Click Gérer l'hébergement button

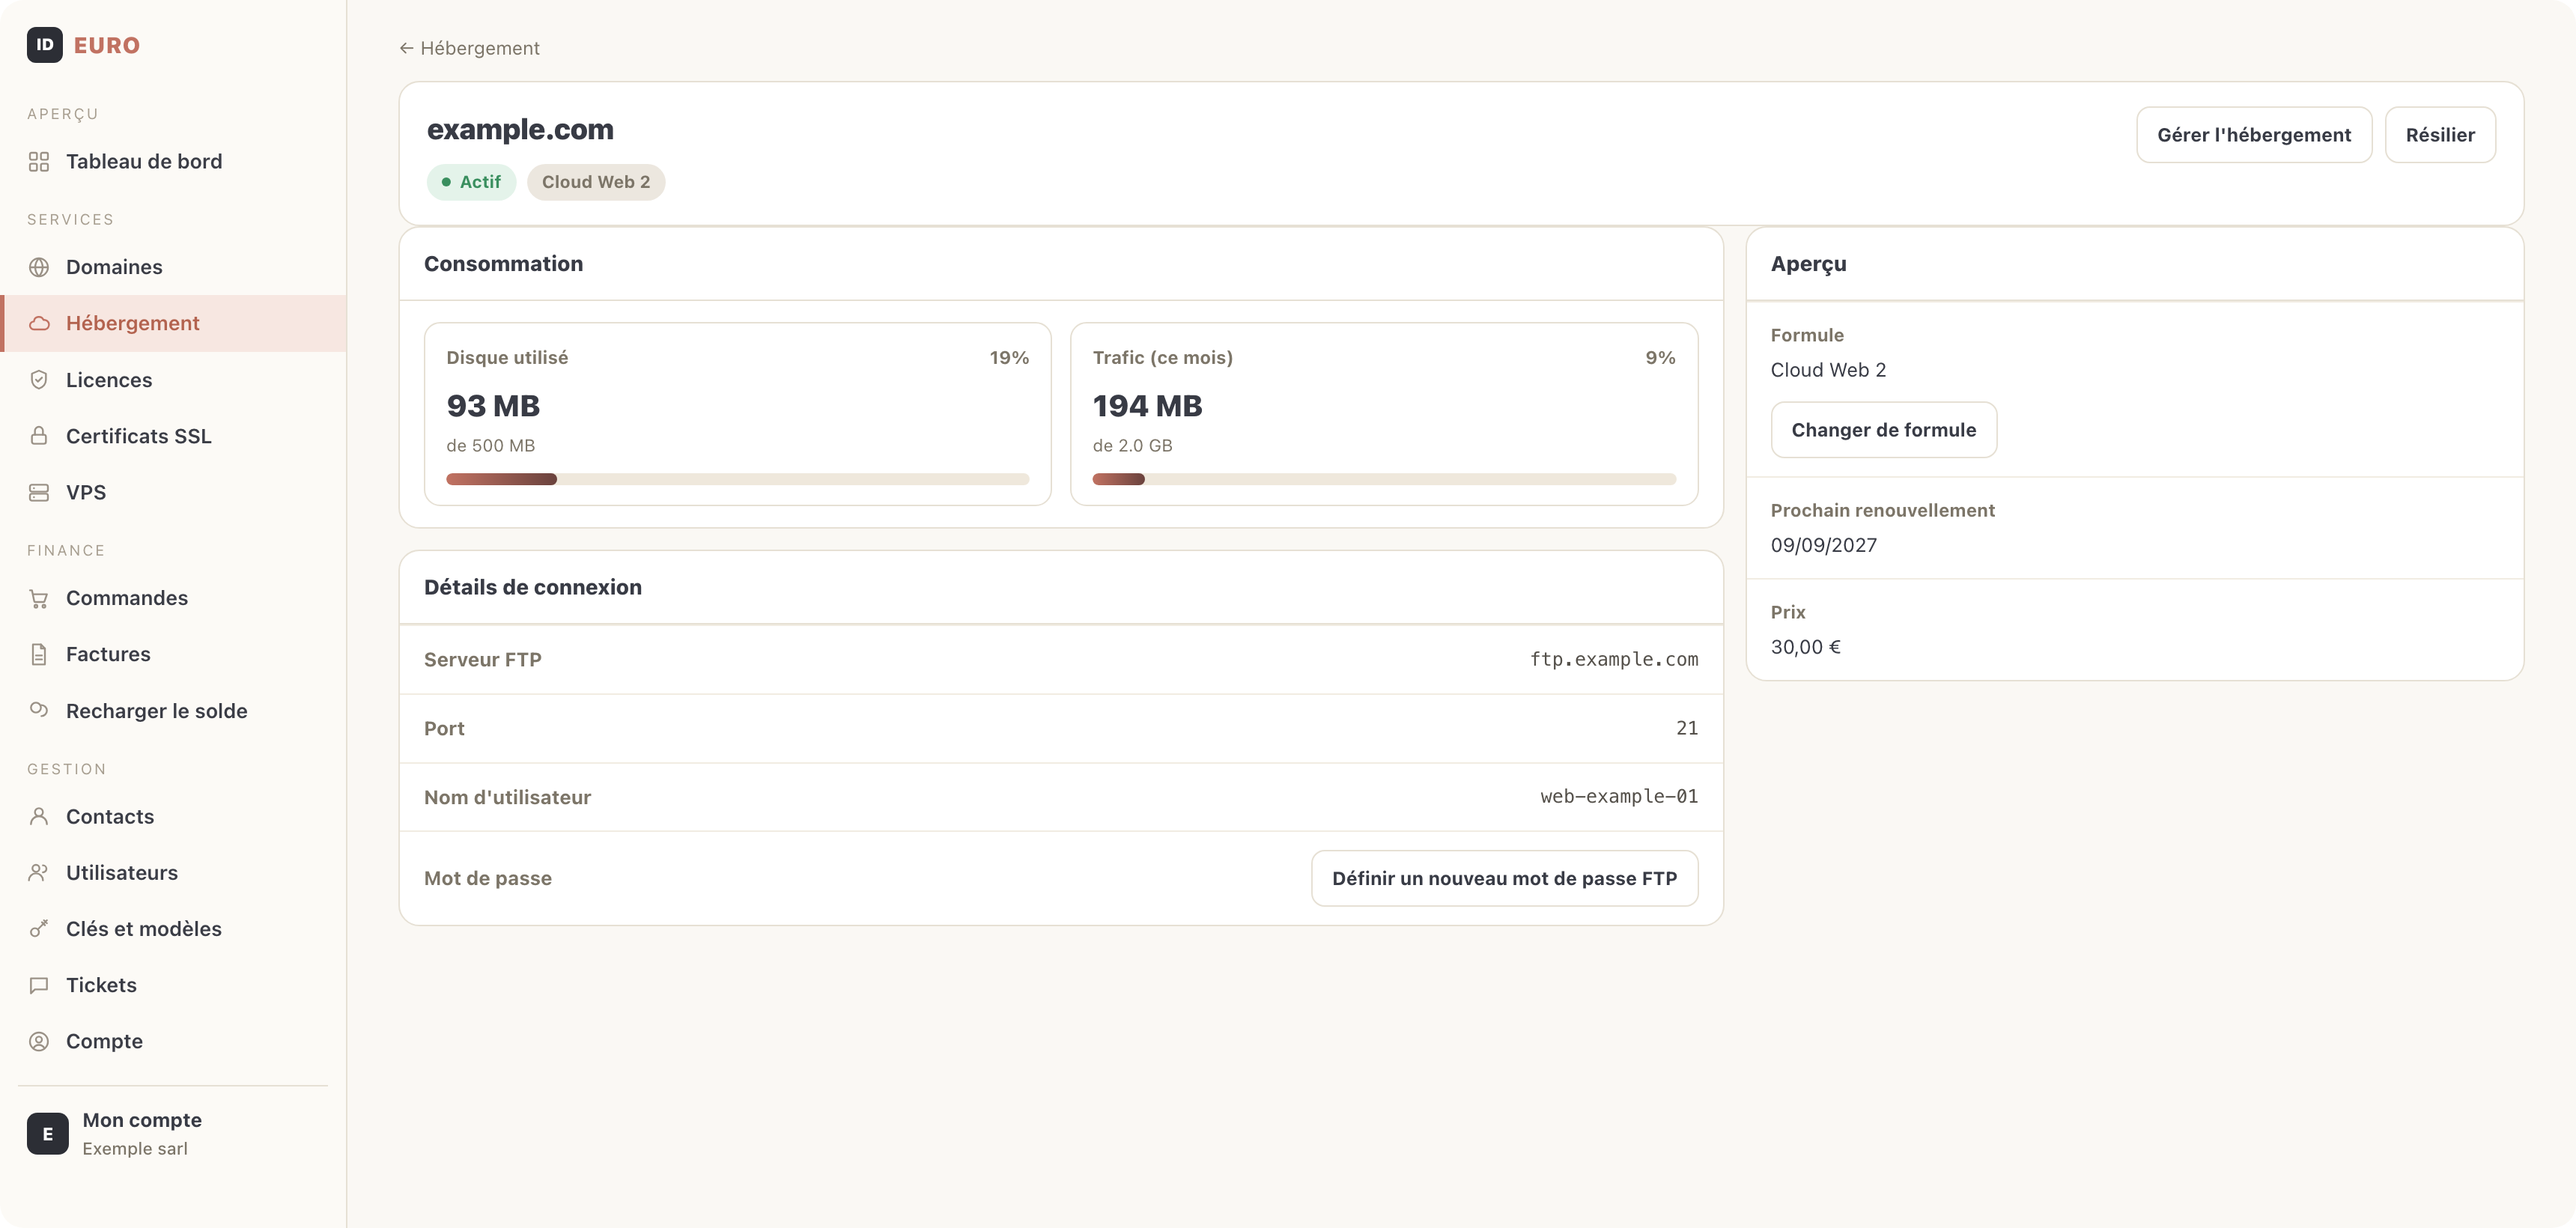tap(2253, 135)
